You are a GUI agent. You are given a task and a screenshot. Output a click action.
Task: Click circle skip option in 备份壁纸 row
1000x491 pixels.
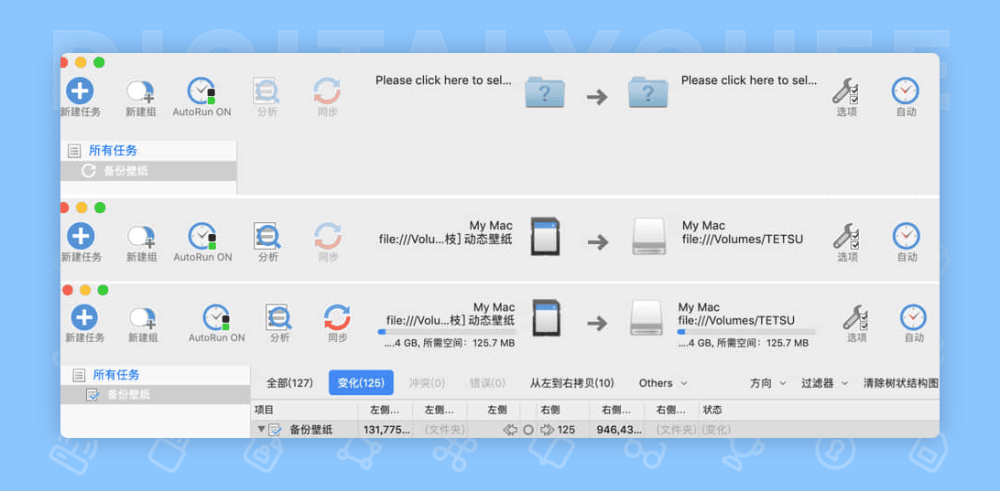(528, 430)
